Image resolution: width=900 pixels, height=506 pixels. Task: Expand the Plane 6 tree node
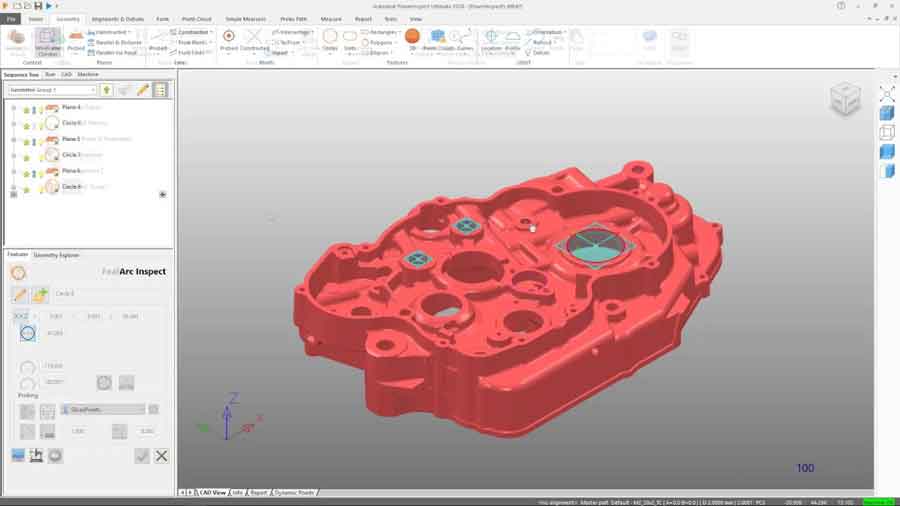pos(14,171)
